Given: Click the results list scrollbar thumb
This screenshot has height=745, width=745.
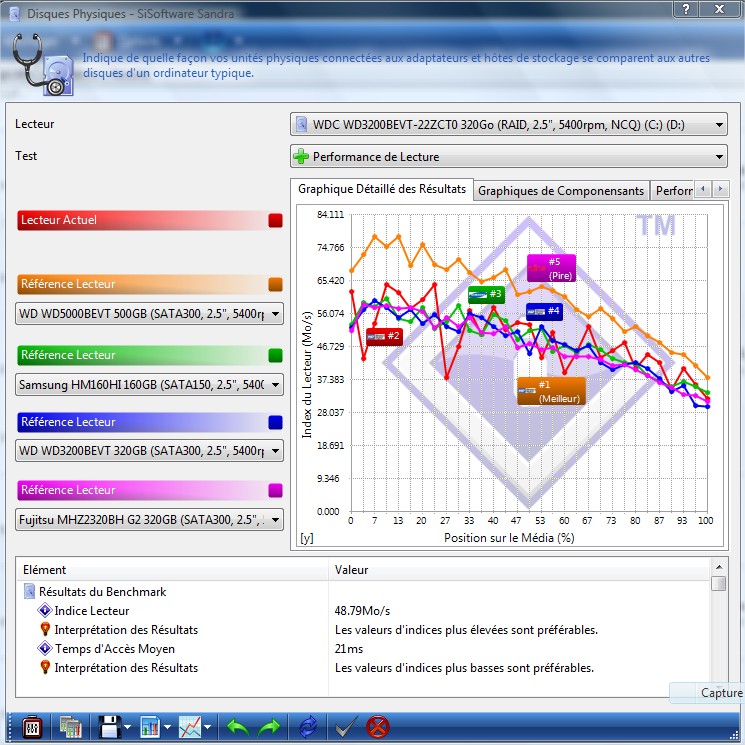Looking at the screenshot, I should pos(719,583).
